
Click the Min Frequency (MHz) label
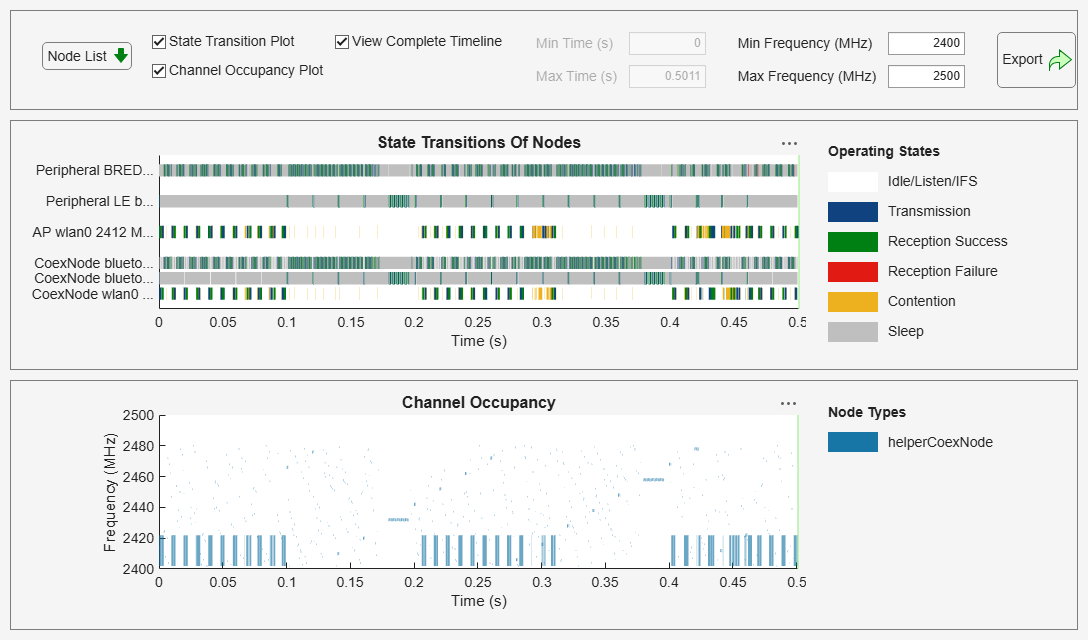coord(805,43)
